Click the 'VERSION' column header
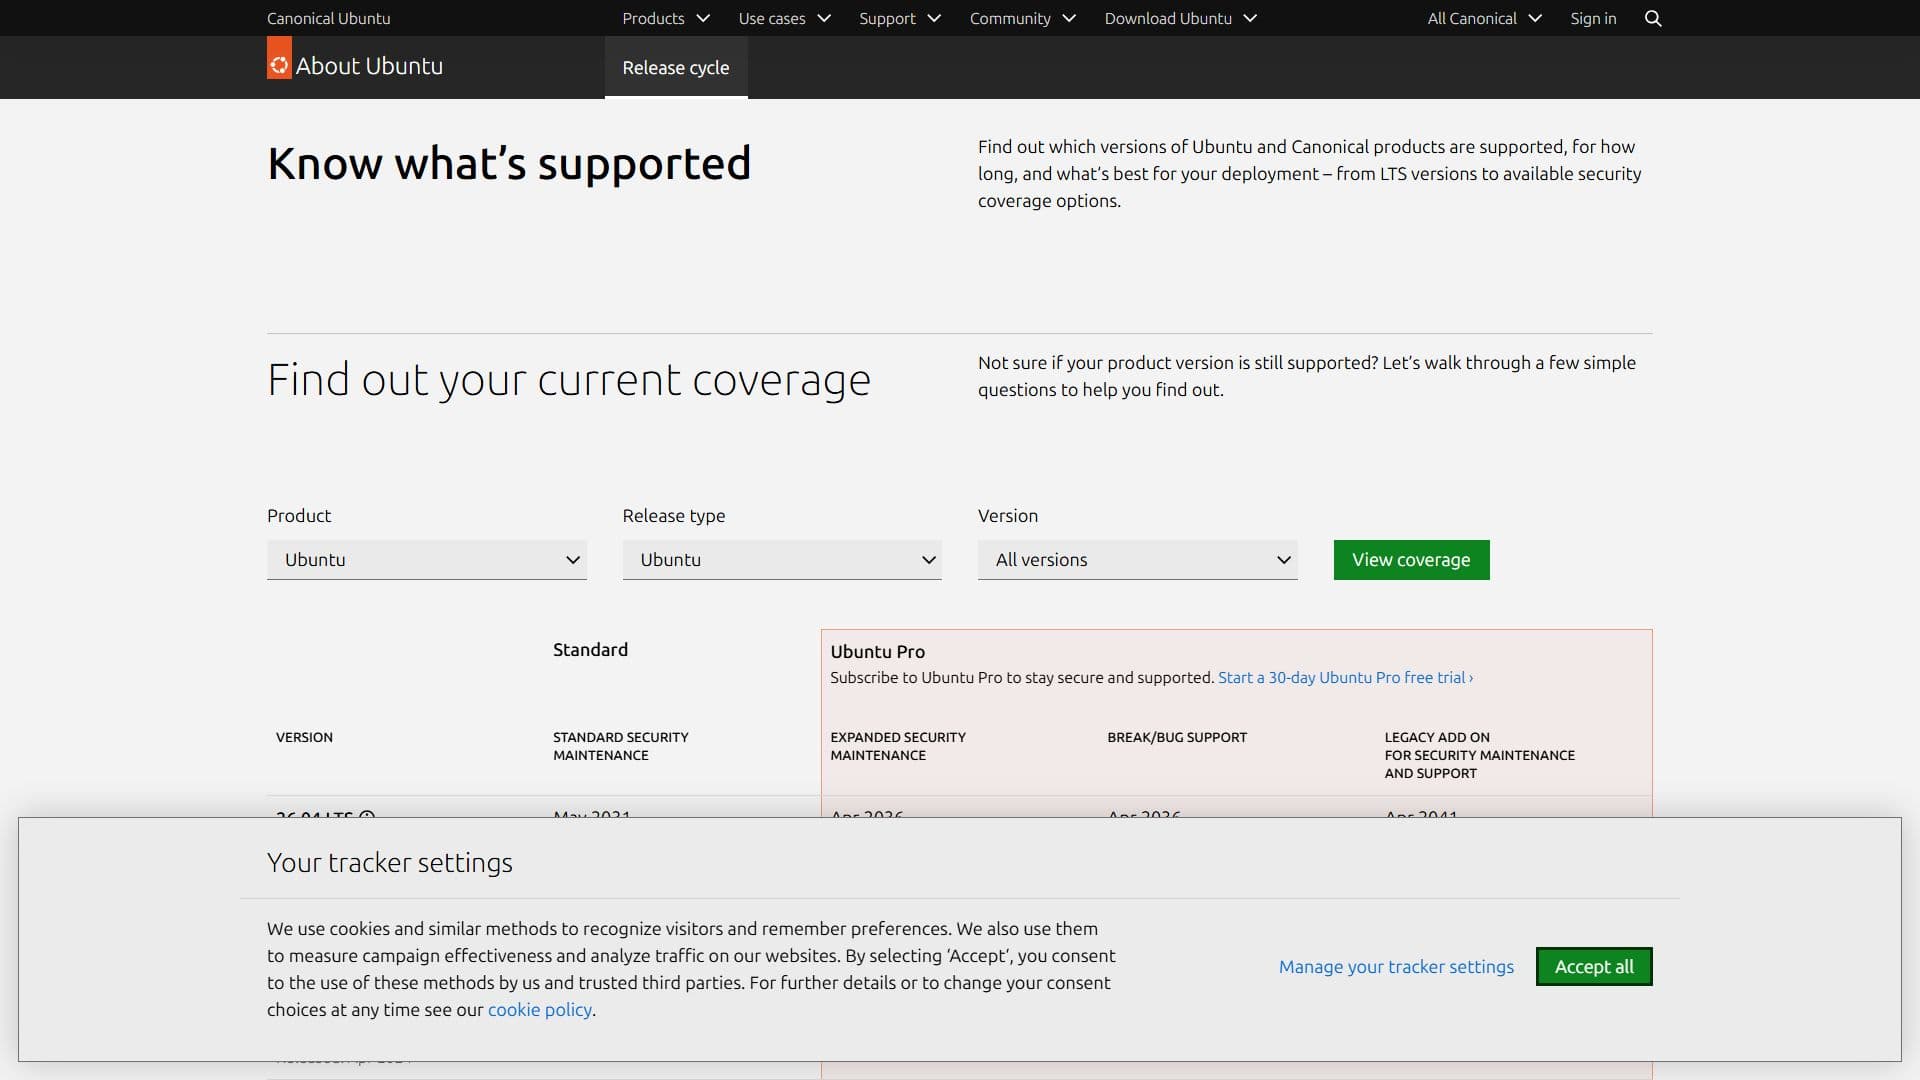The height and width of the screenshot is (1080, 1920). pyautogui.click(x=304, y=737)
